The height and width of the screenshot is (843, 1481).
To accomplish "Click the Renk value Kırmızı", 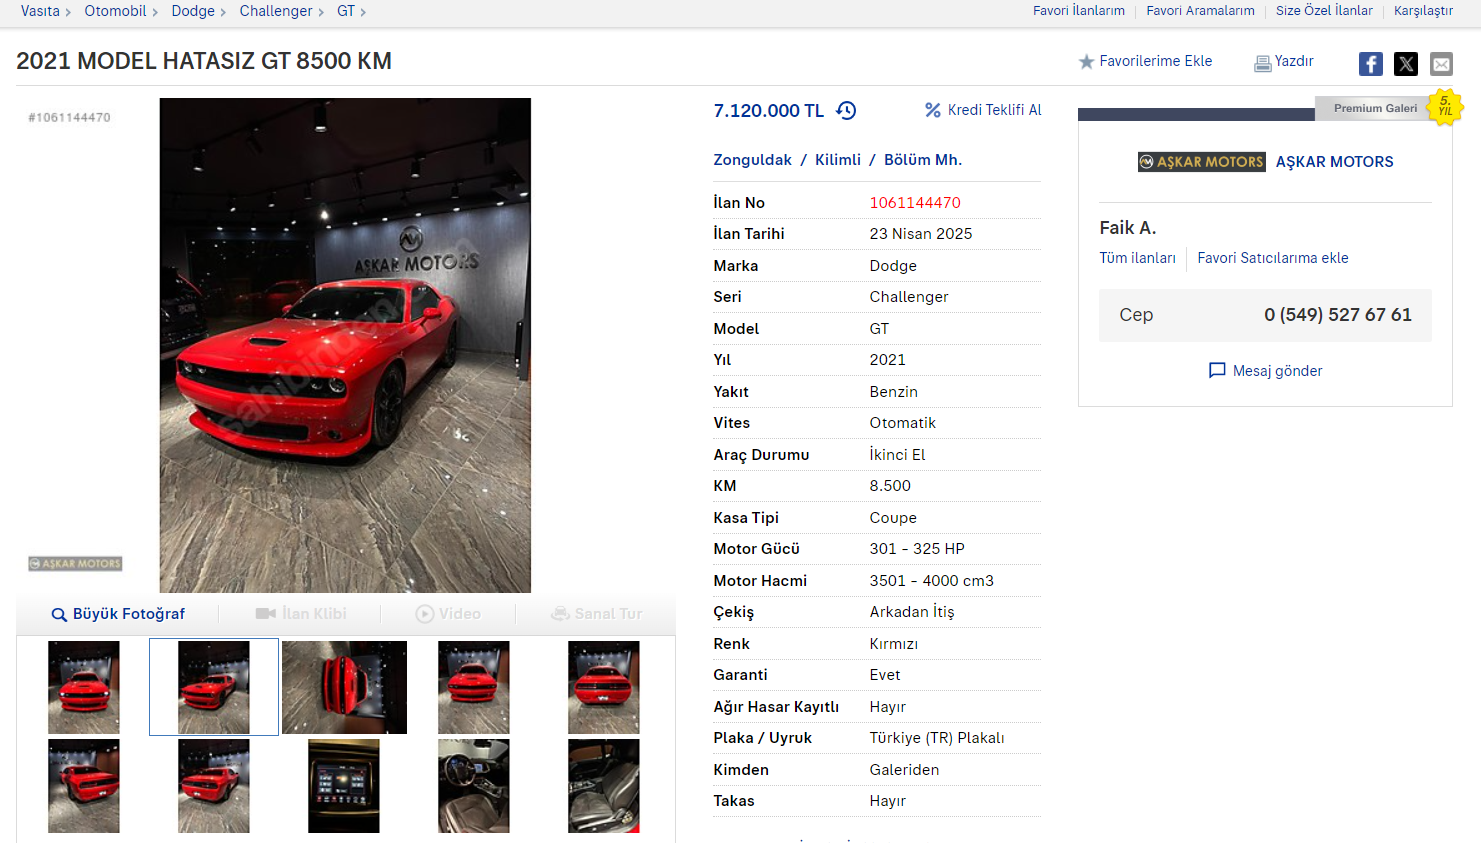I will tap(894, 644).
